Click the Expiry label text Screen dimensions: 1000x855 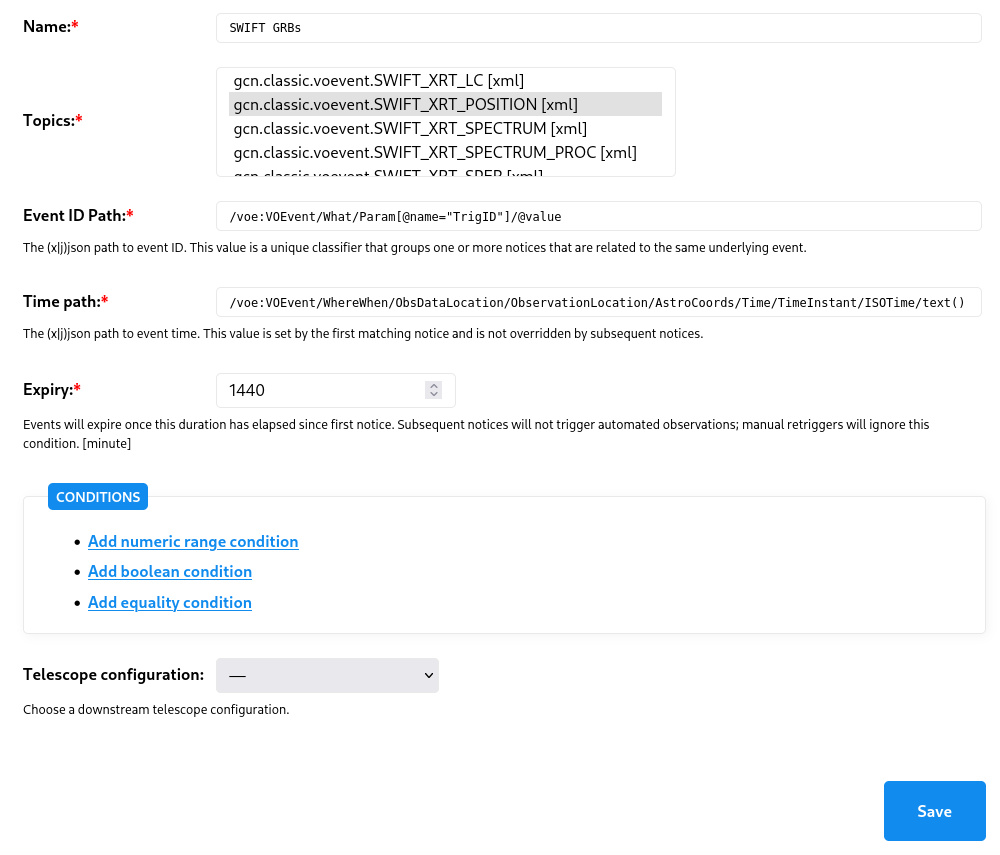pos(46,389)
